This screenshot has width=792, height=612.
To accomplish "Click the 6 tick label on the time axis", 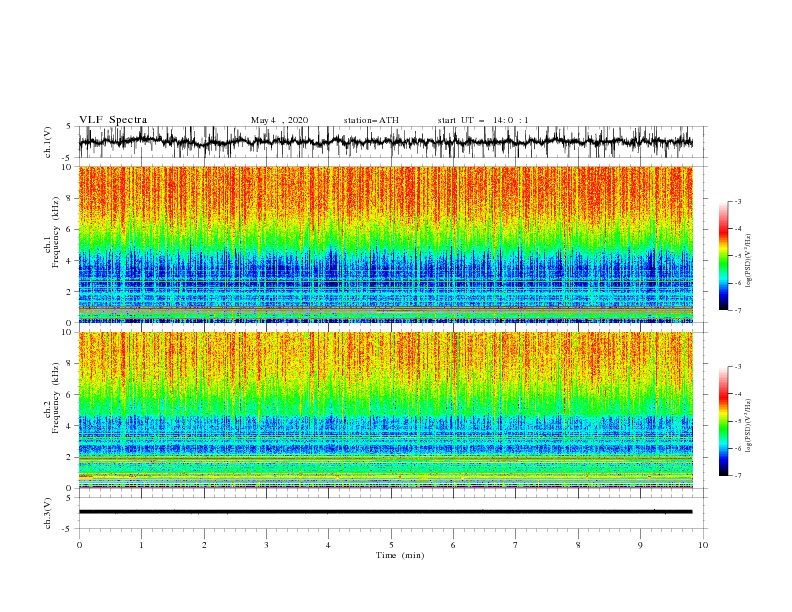I will pos(453,545).
